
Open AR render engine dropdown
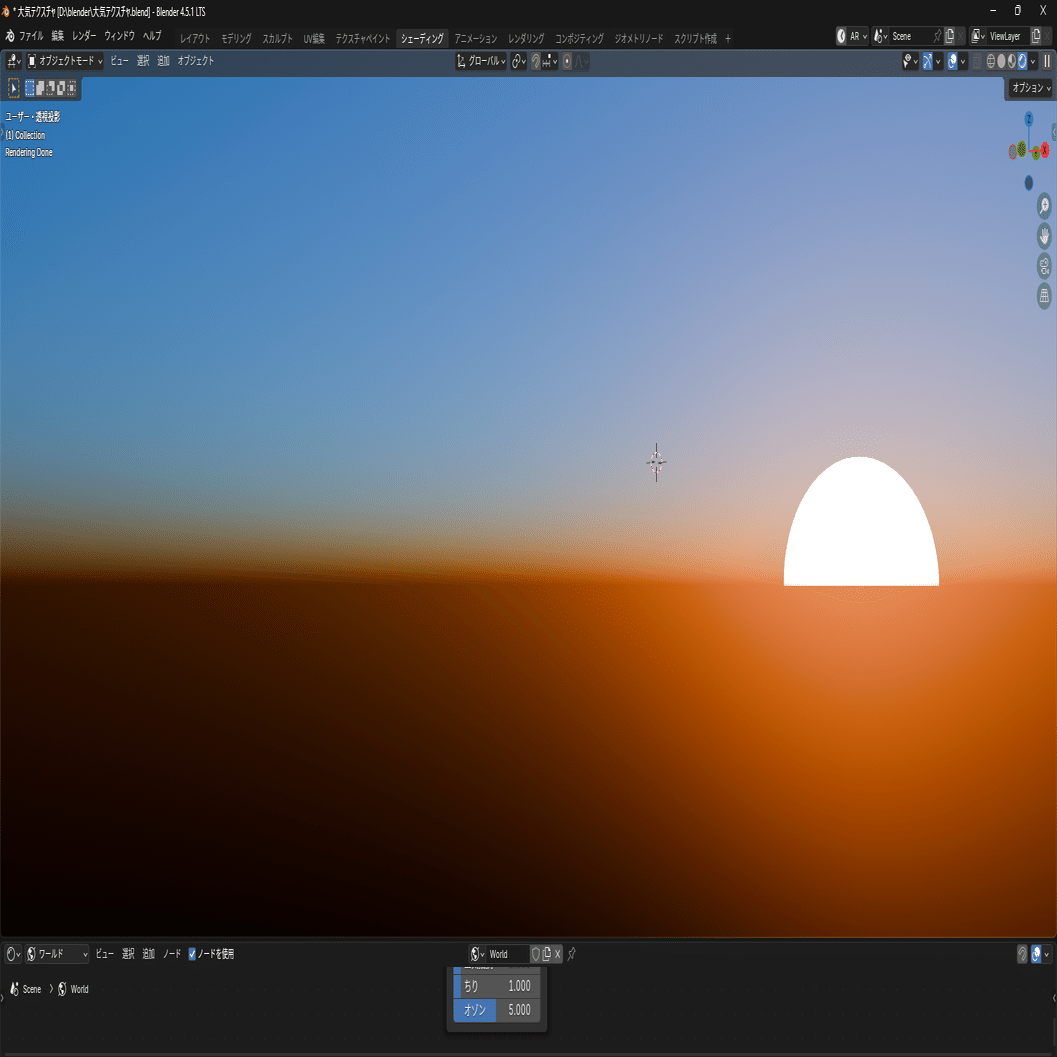click(852, 36)
